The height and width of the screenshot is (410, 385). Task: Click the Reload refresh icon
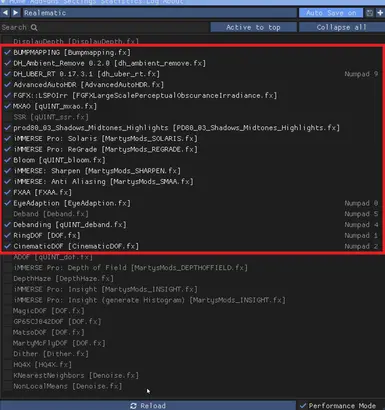[x=133, y=406]
